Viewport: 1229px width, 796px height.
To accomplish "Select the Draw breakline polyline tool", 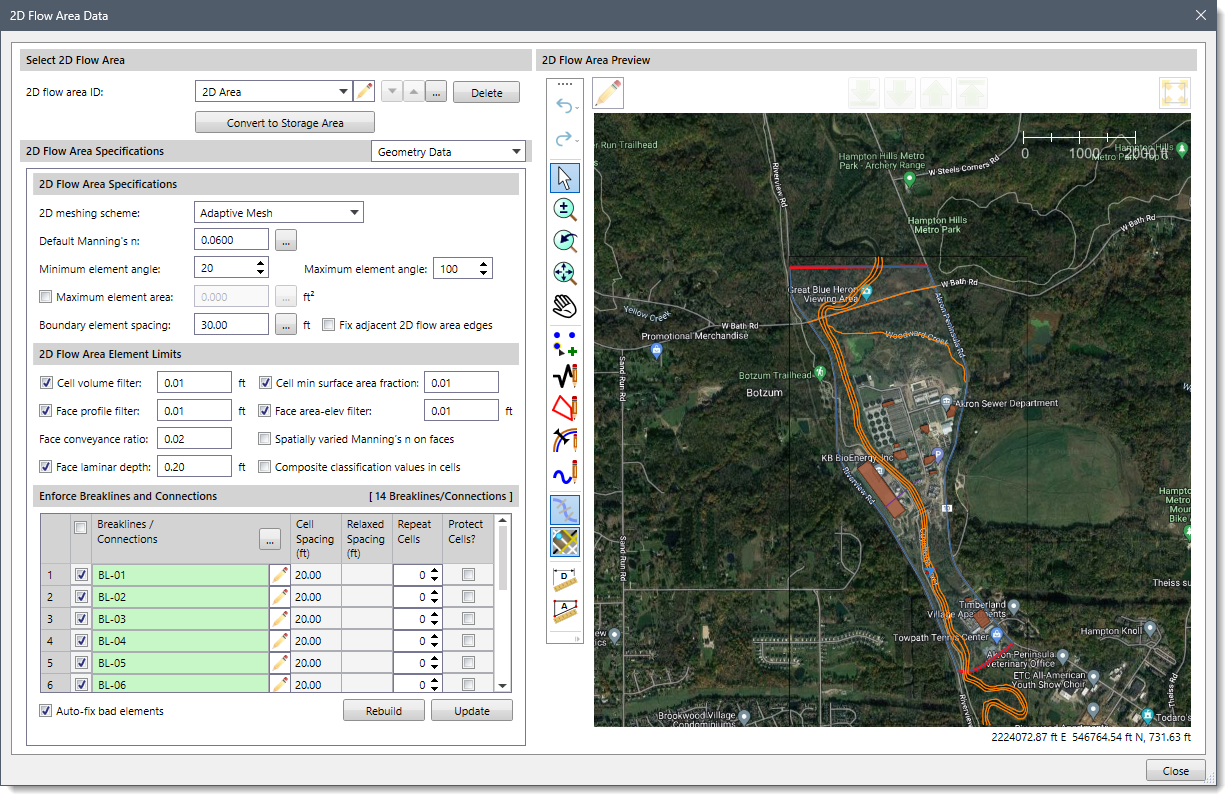I will pyautogui.click(x=566, y=376).
